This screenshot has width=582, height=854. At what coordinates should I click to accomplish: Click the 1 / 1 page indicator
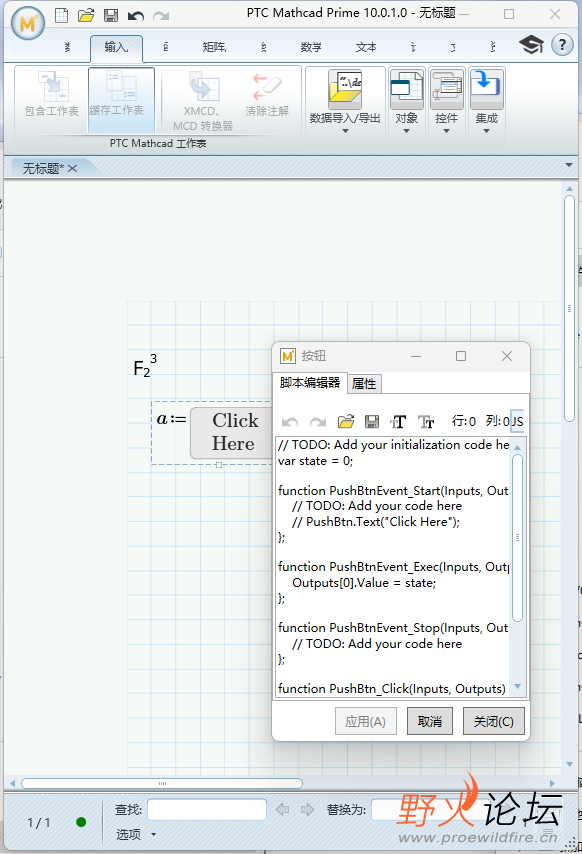[x=39, y=822]
